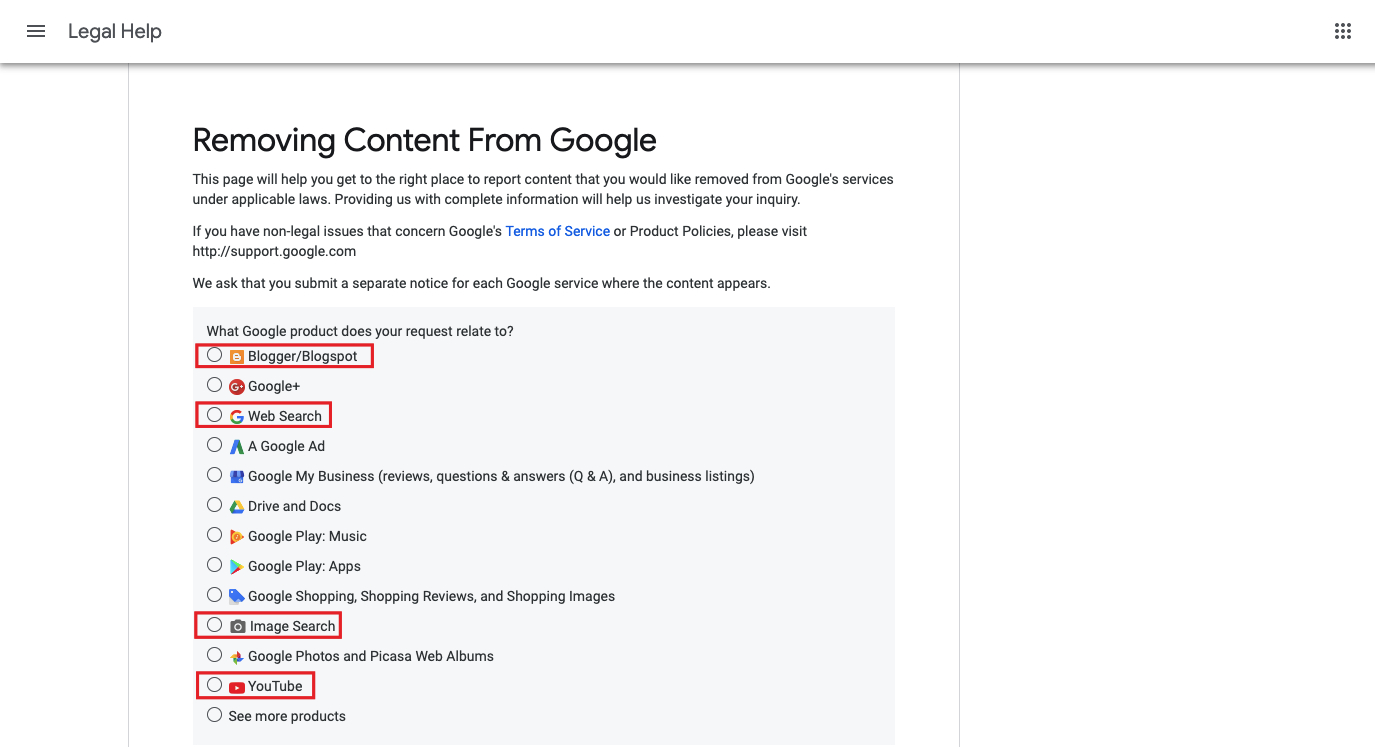Viewport: 1375px width, 747px height.
Task: Open the Google apps grid
Action: (1343, 31)
